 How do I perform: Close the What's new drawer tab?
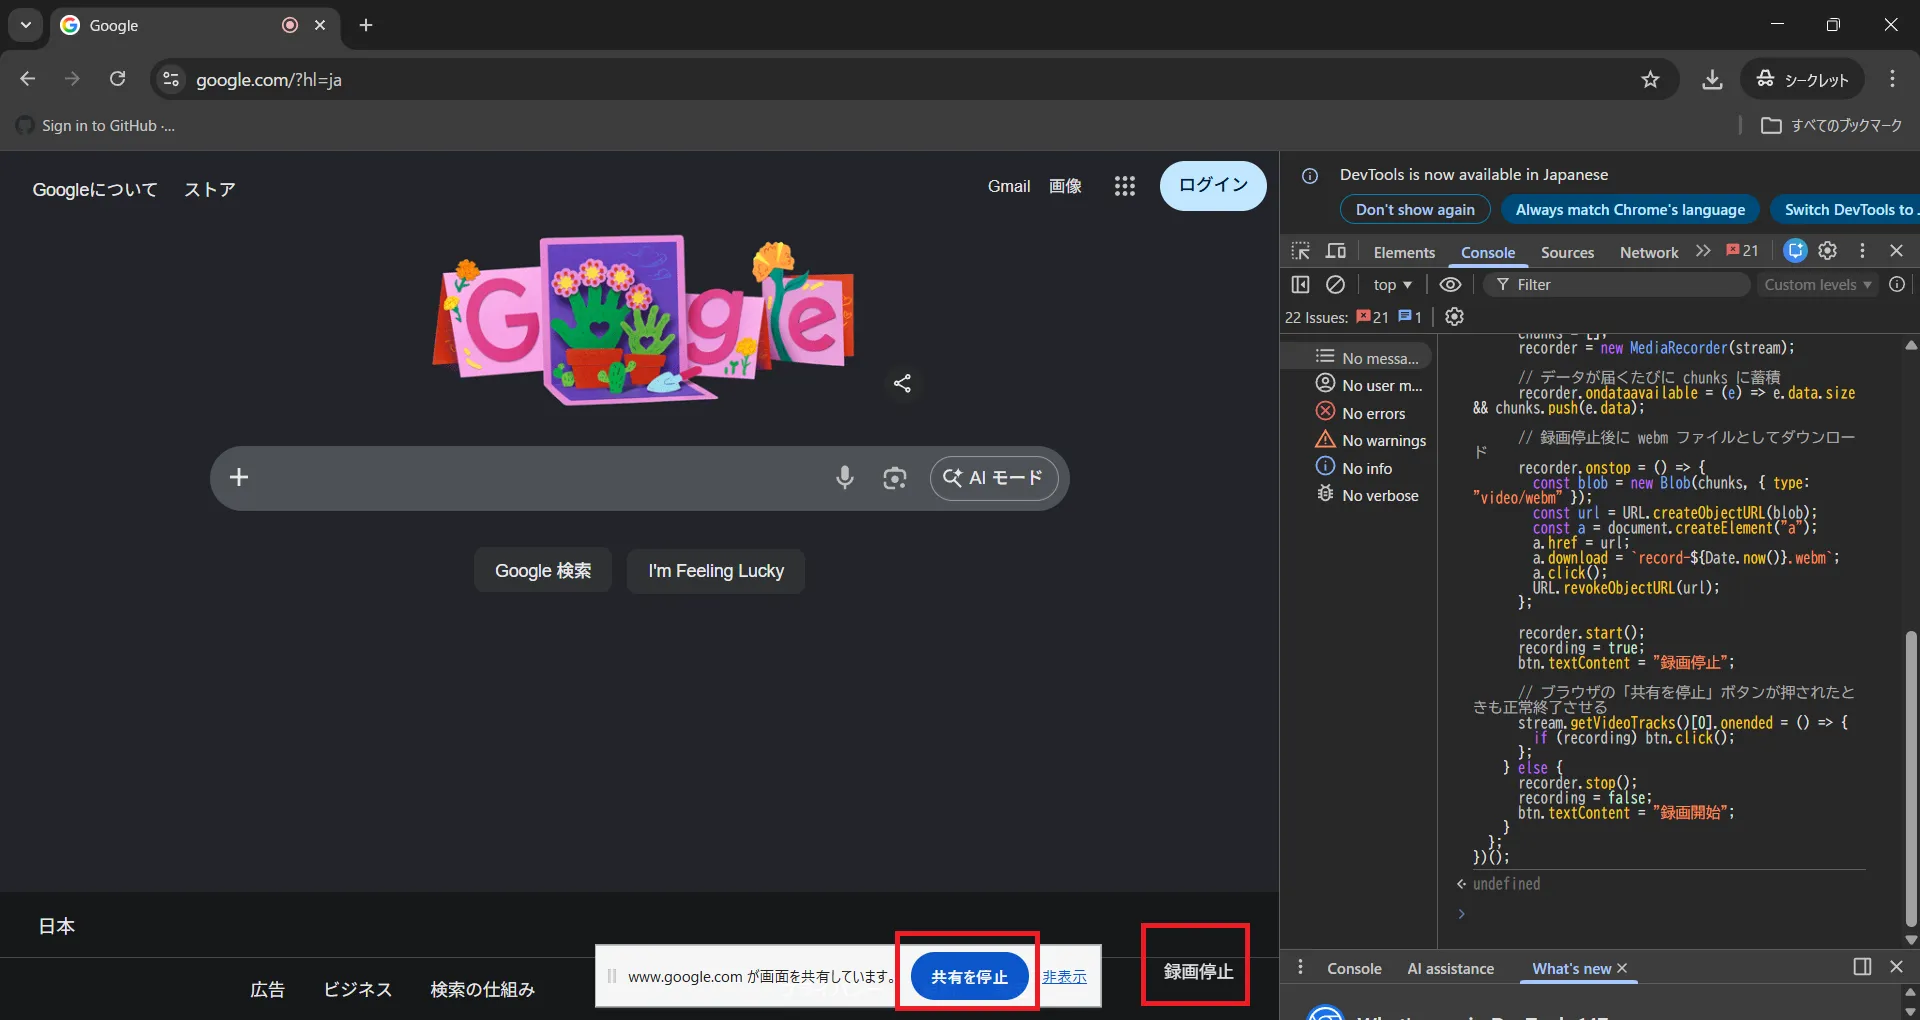point(1622,968)
